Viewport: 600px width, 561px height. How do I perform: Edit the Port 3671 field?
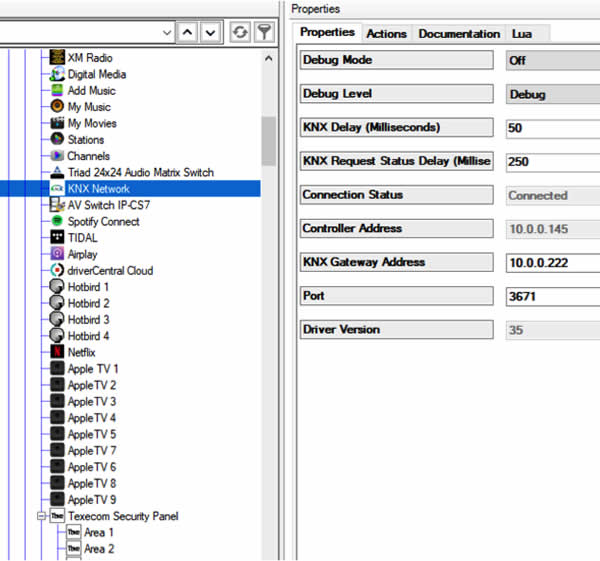point(553,297)
